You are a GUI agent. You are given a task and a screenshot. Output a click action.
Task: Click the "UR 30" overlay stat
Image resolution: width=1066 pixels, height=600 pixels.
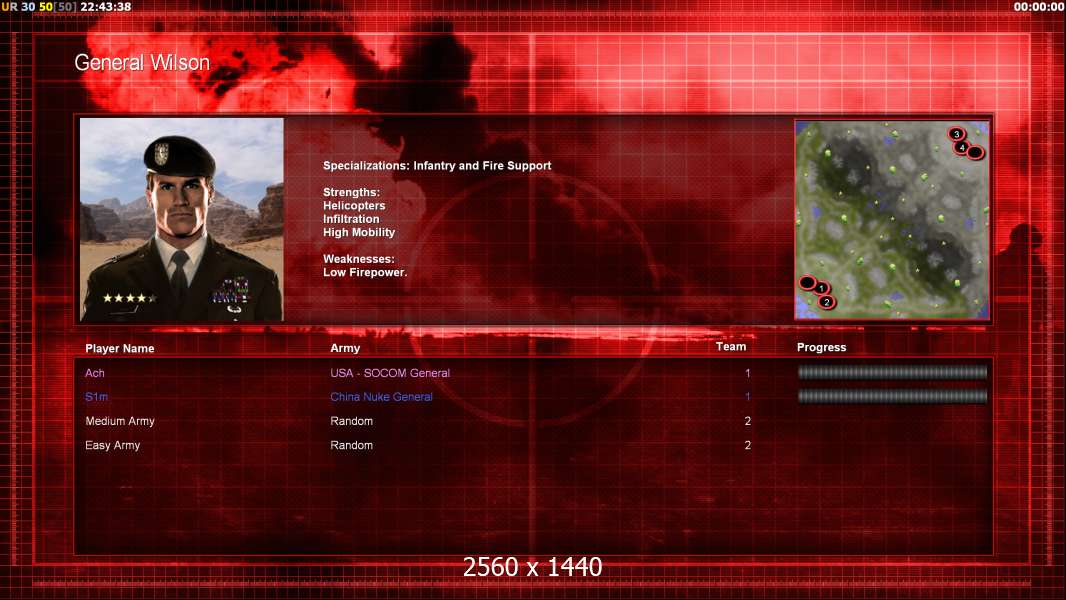(18, 7)
